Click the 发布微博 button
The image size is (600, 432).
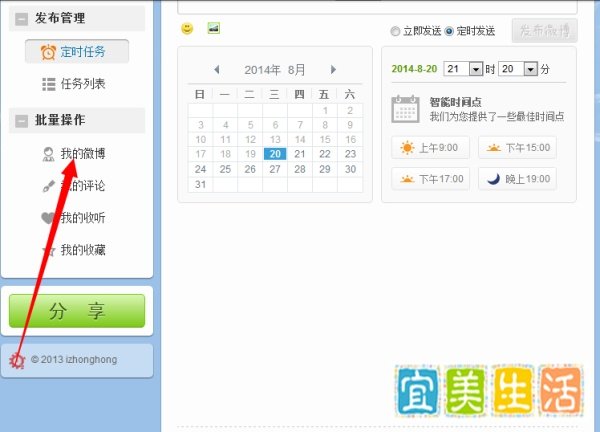coord(545,31)
